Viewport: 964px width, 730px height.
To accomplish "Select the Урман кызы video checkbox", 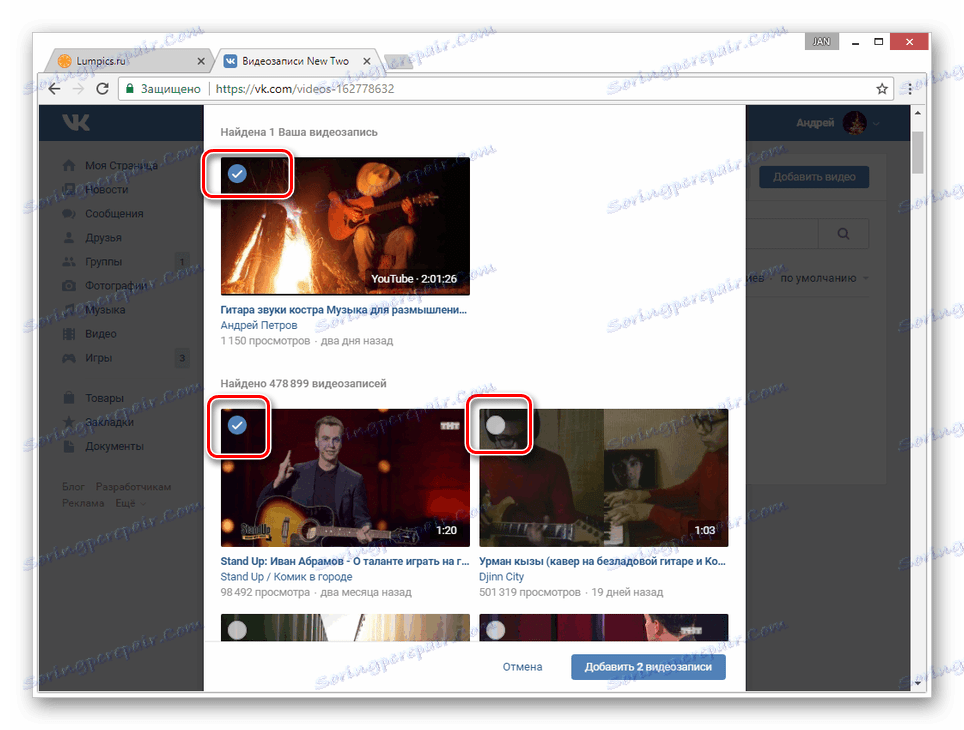I will [496, 425].
